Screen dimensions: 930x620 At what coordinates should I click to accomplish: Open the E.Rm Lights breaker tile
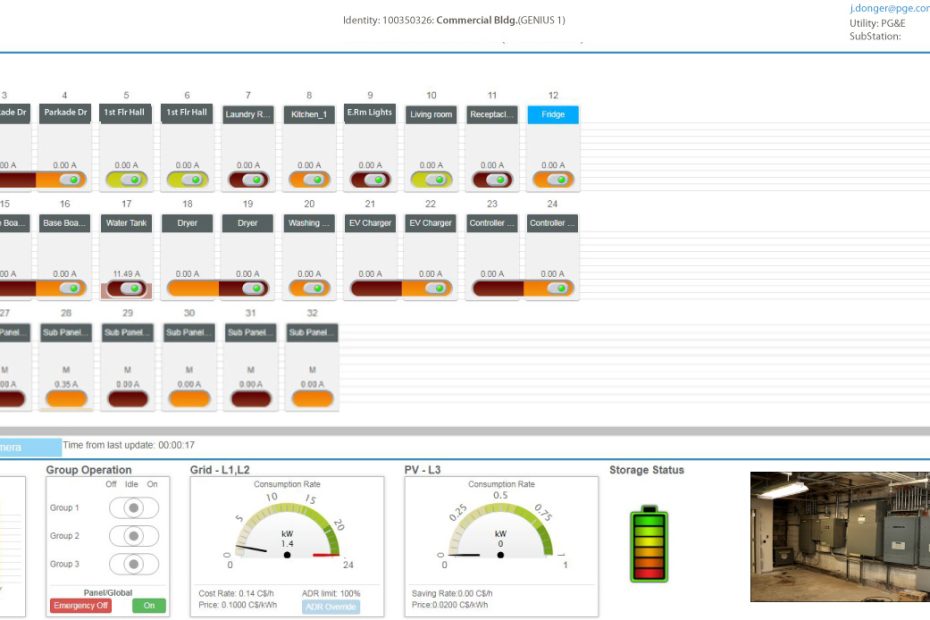click(369, 114)
